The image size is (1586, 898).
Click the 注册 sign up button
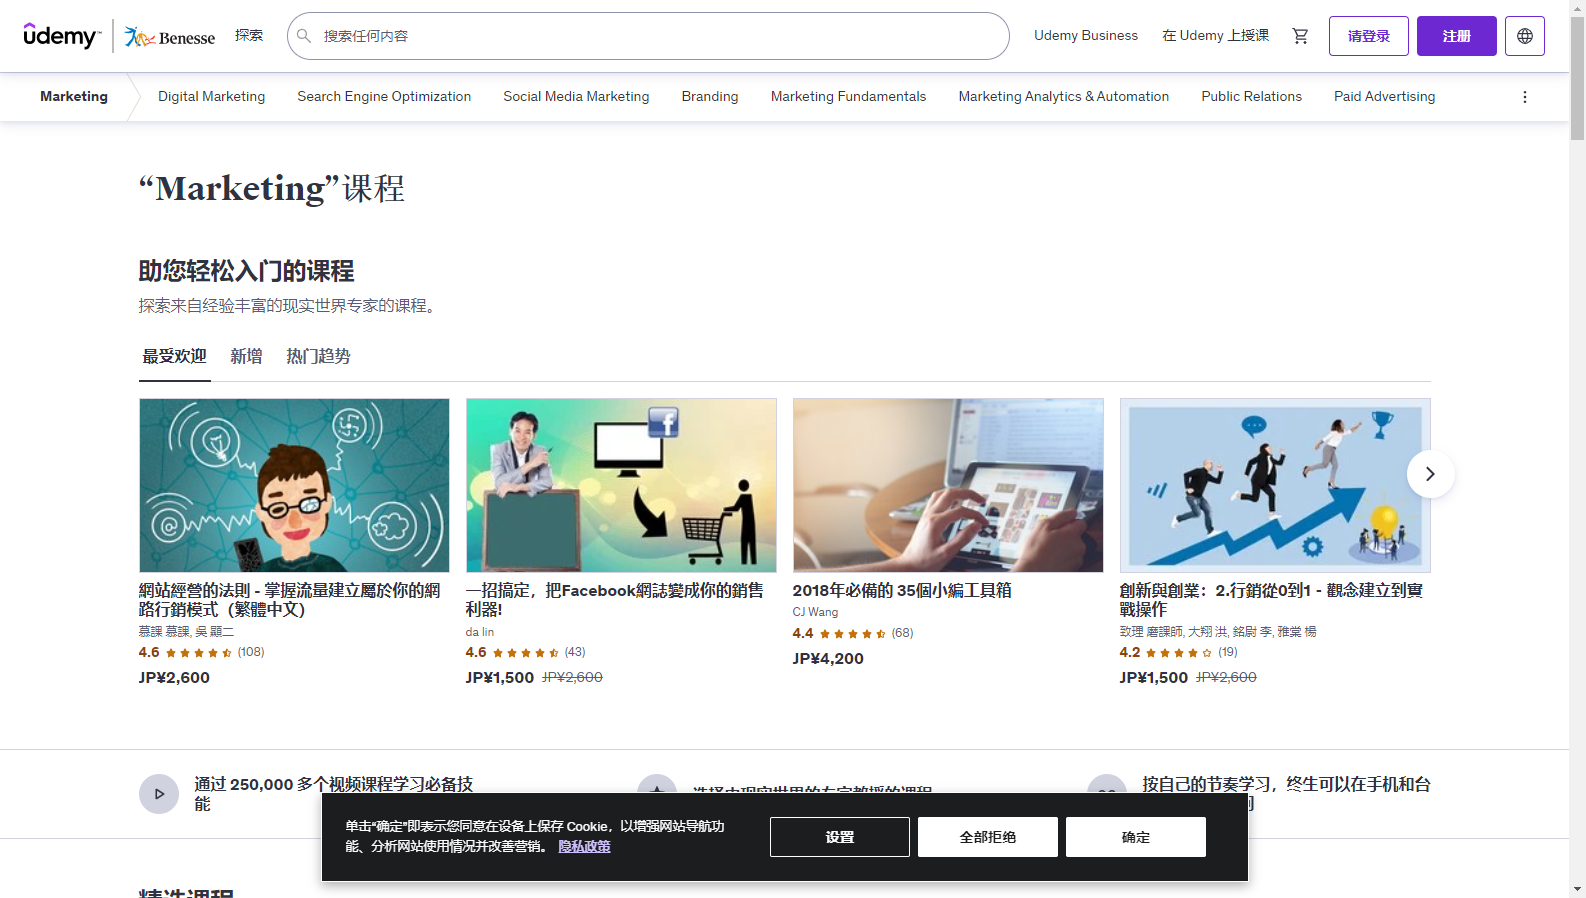[1456, 36]
